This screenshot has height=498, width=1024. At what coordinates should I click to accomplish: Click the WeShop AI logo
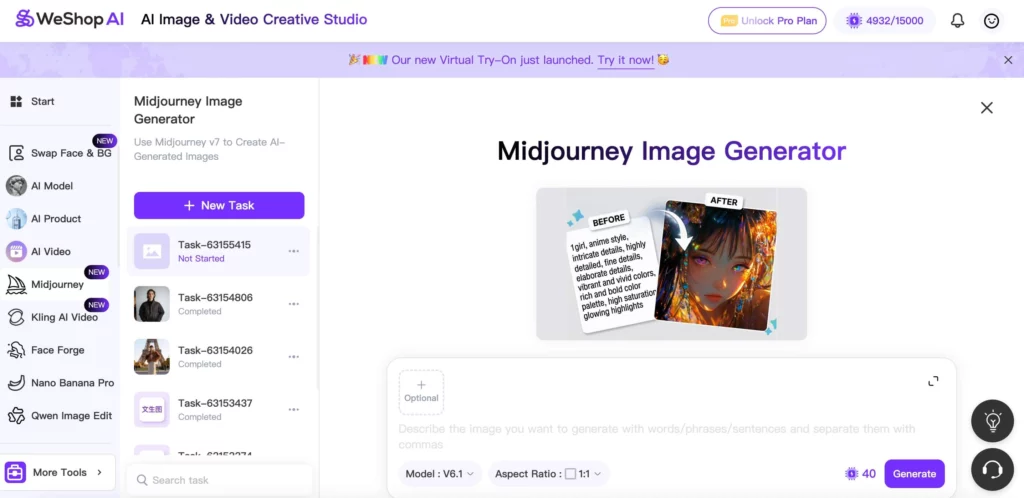68,19
